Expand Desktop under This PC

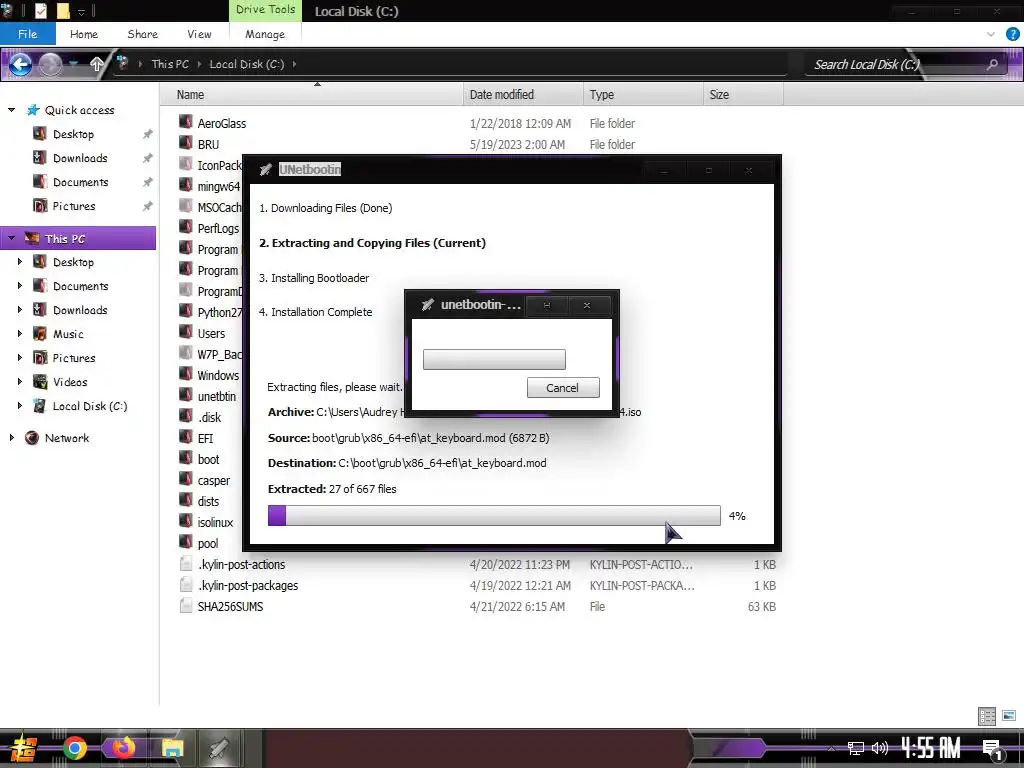tap(20, 262)
